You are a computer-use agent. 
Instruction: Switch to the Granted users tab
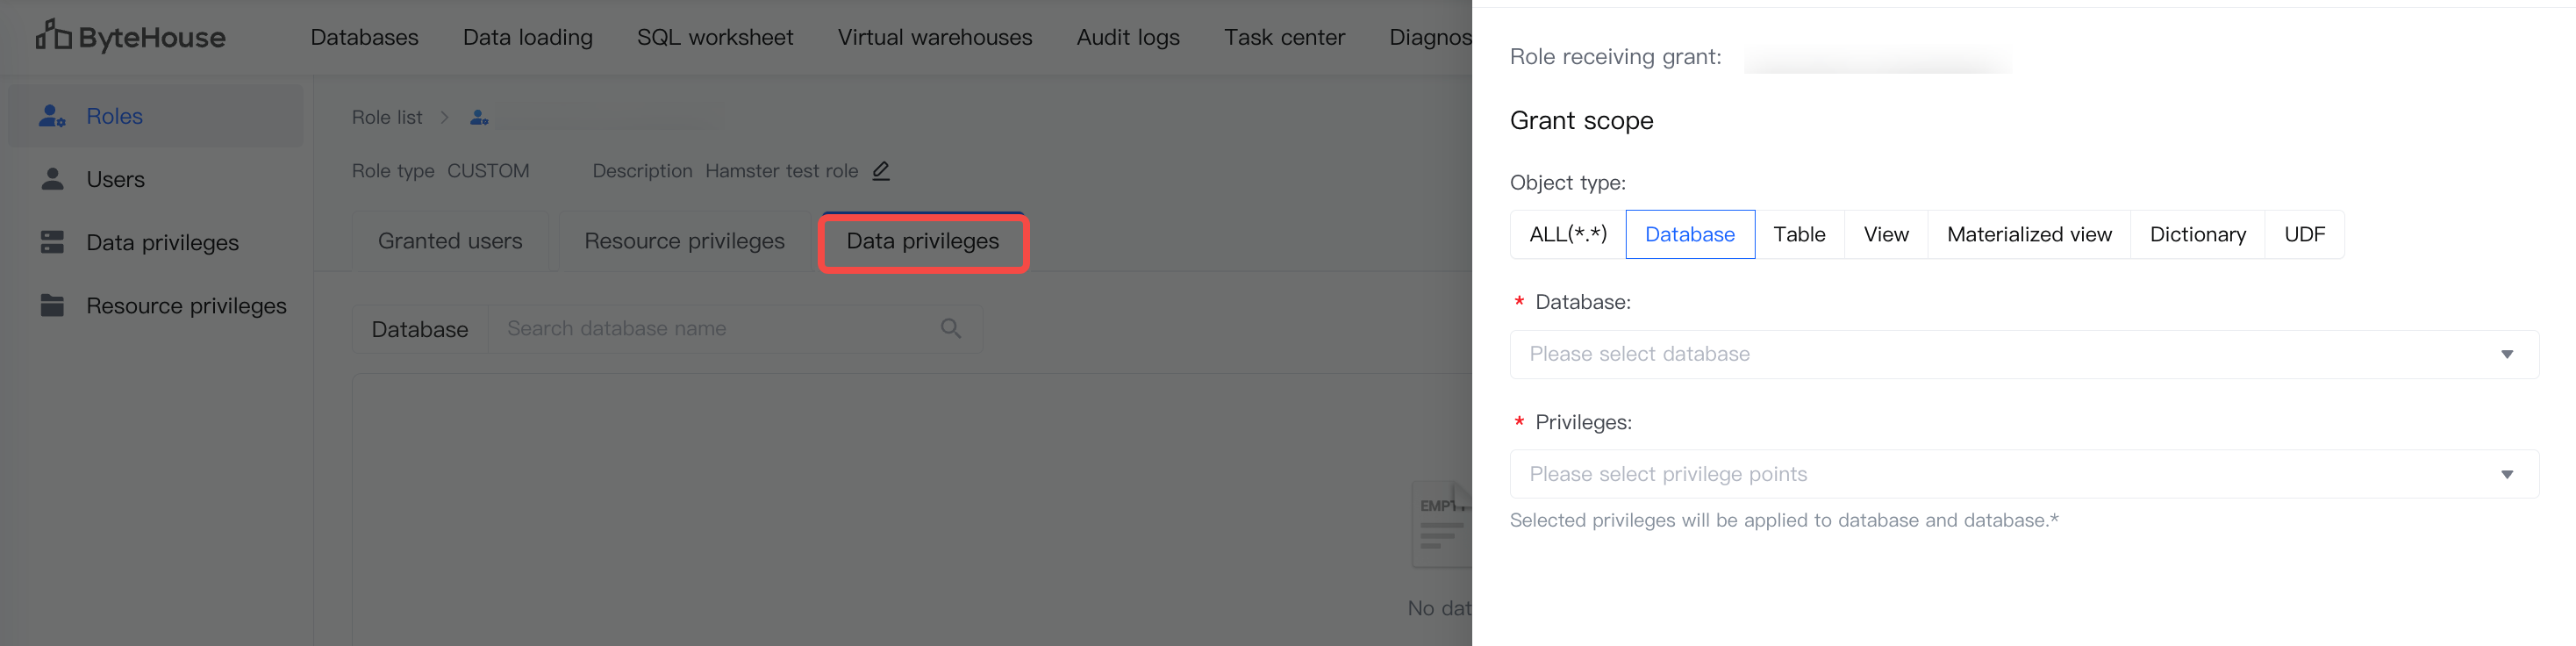click(x=450, y=241)
